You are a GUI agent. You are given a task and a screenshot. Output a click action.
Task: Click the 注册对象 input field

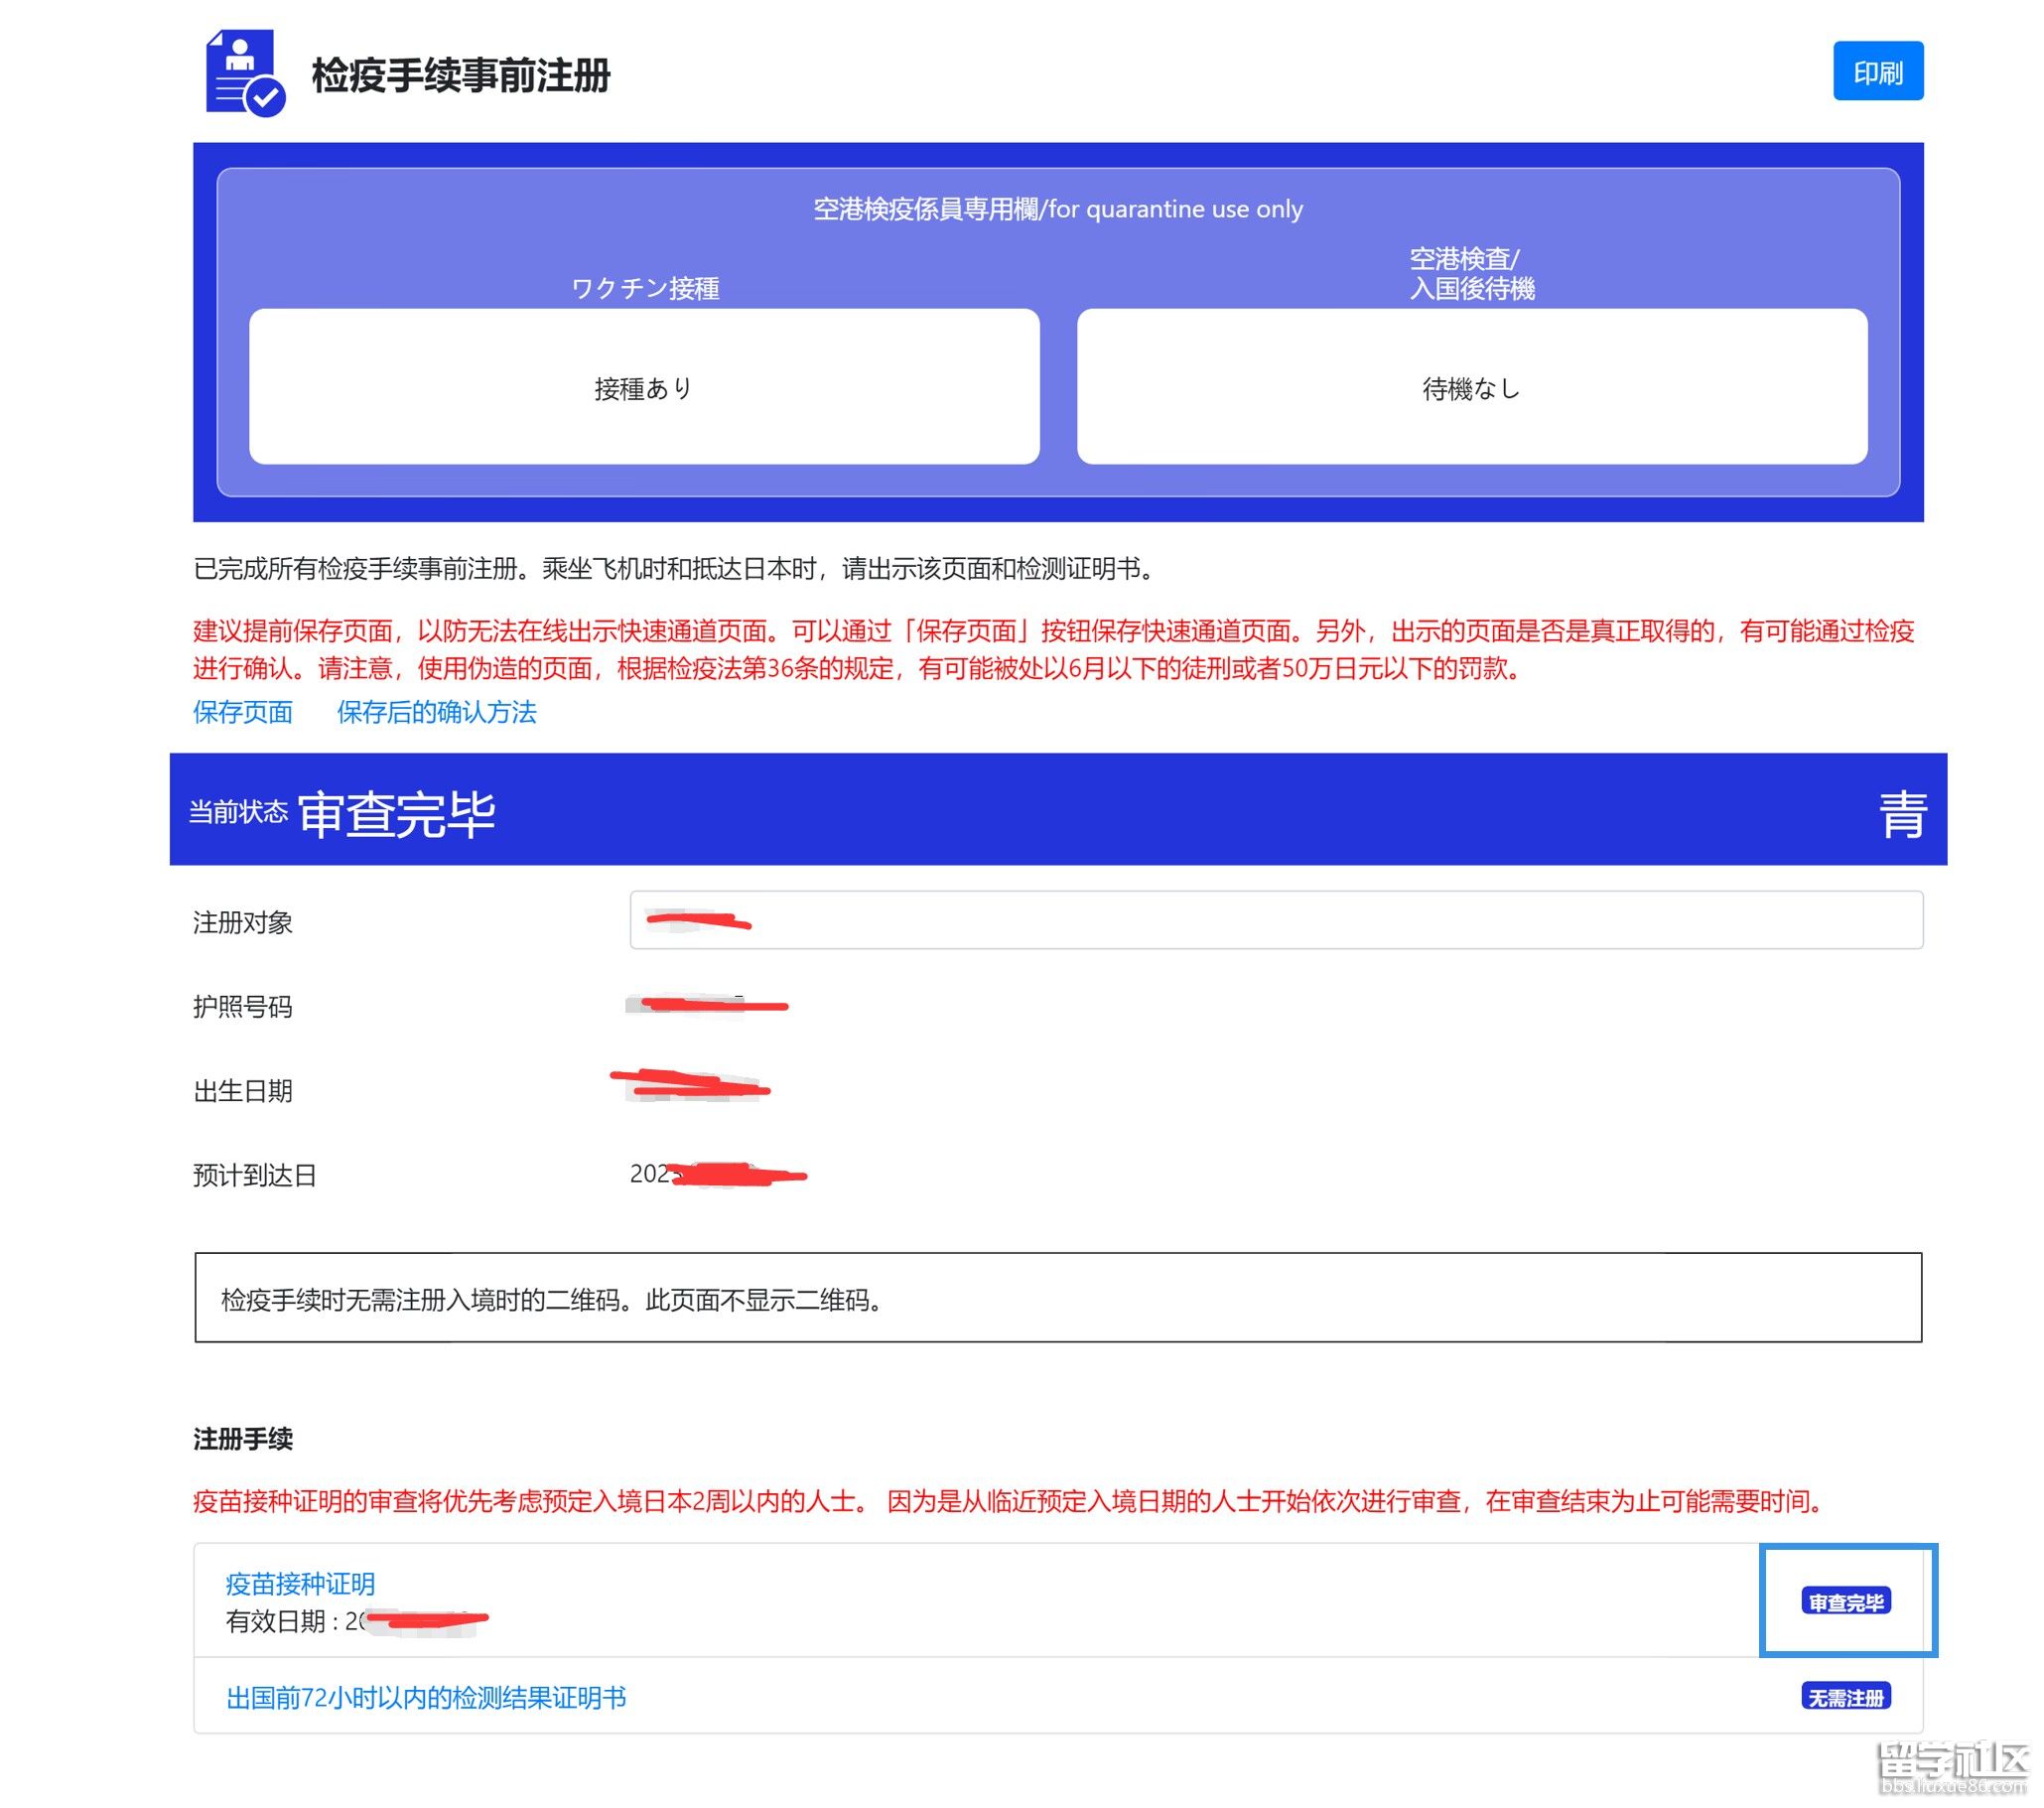[x=1275, y=920]
